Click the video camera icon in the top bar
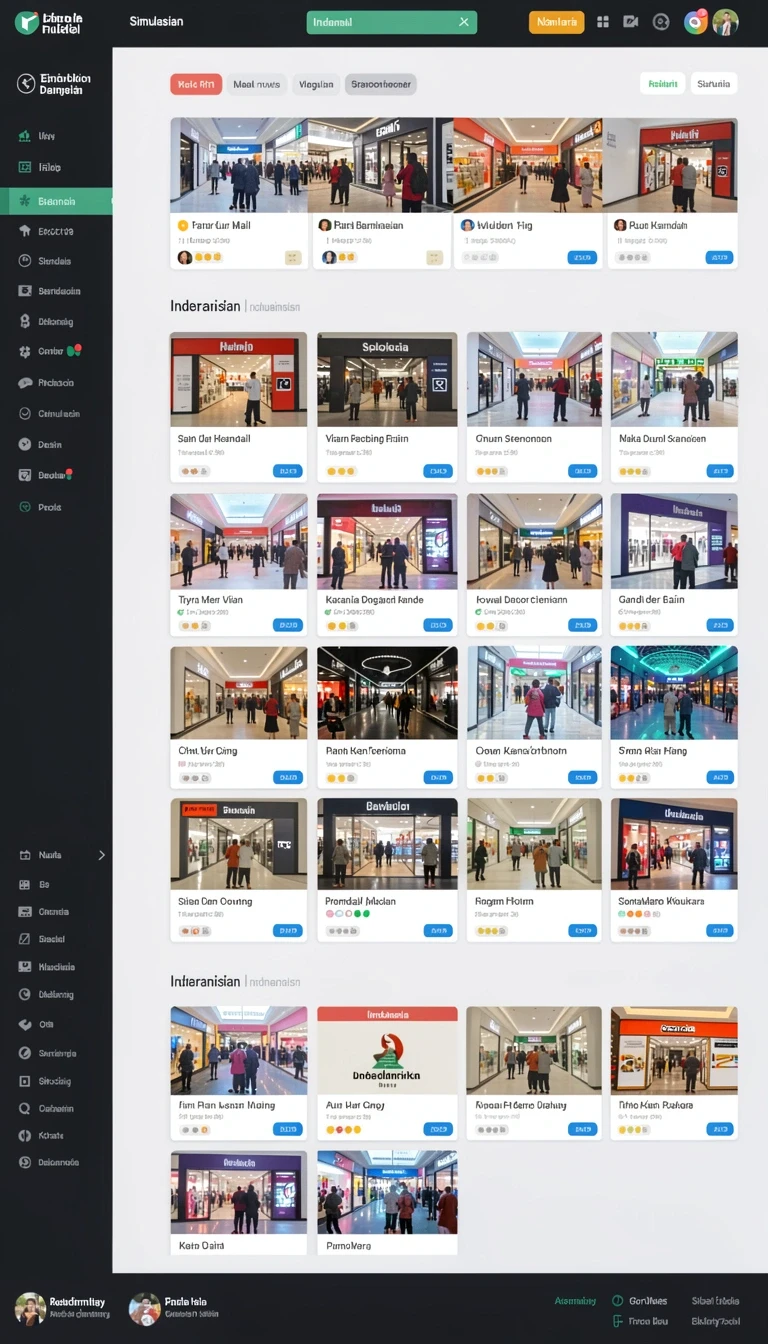This screenshot has width=768, height=1344. [631, 22]
